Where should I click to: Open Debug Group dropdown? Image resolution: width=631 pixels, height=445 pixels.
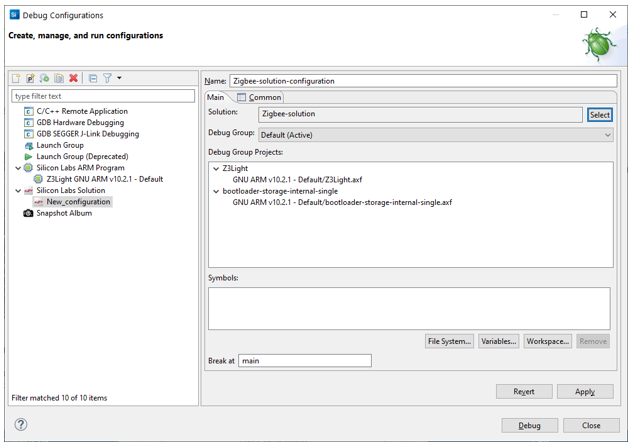click(x=436, y=135)
